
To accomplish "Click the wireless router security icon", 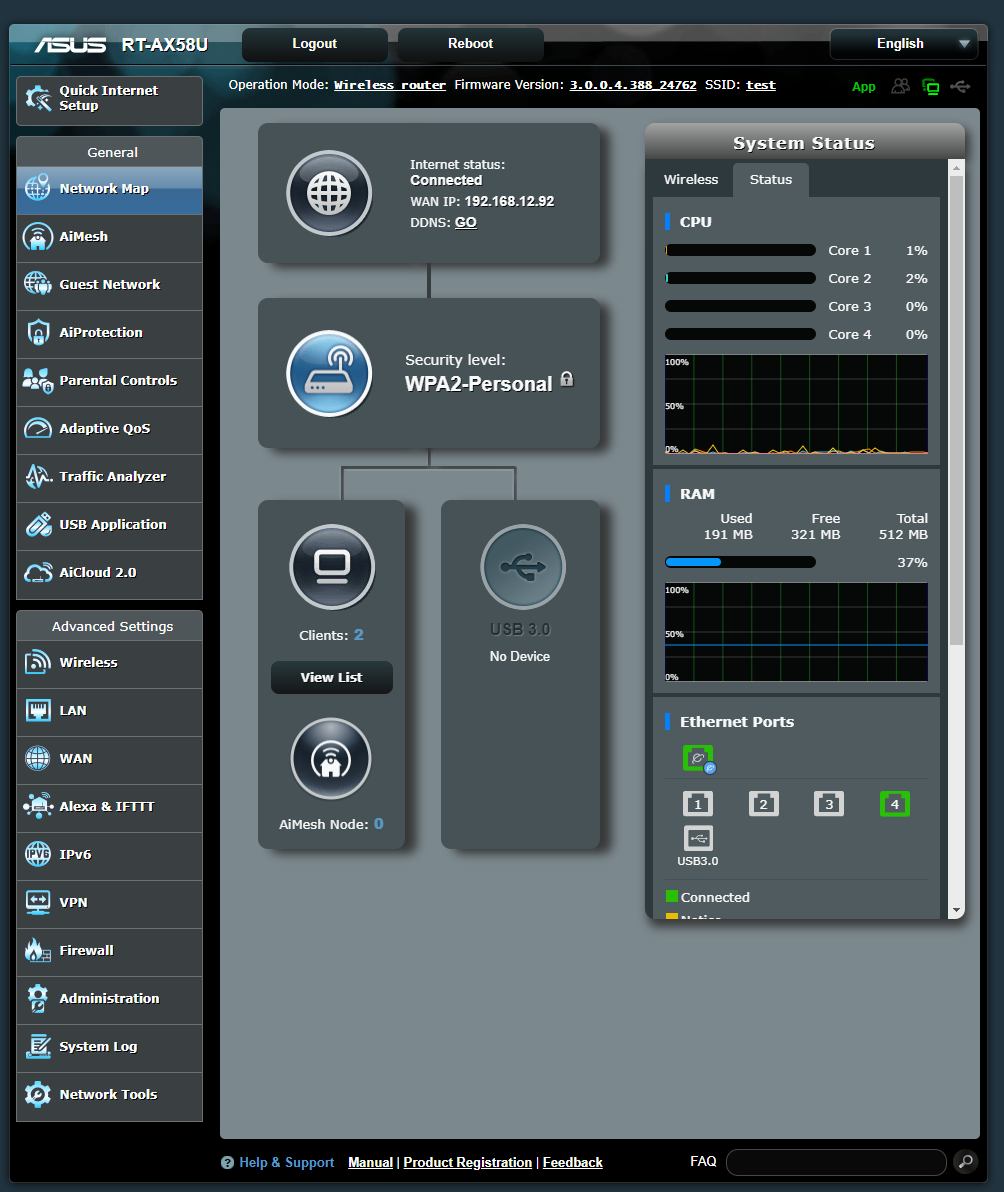I will point(329,373).
